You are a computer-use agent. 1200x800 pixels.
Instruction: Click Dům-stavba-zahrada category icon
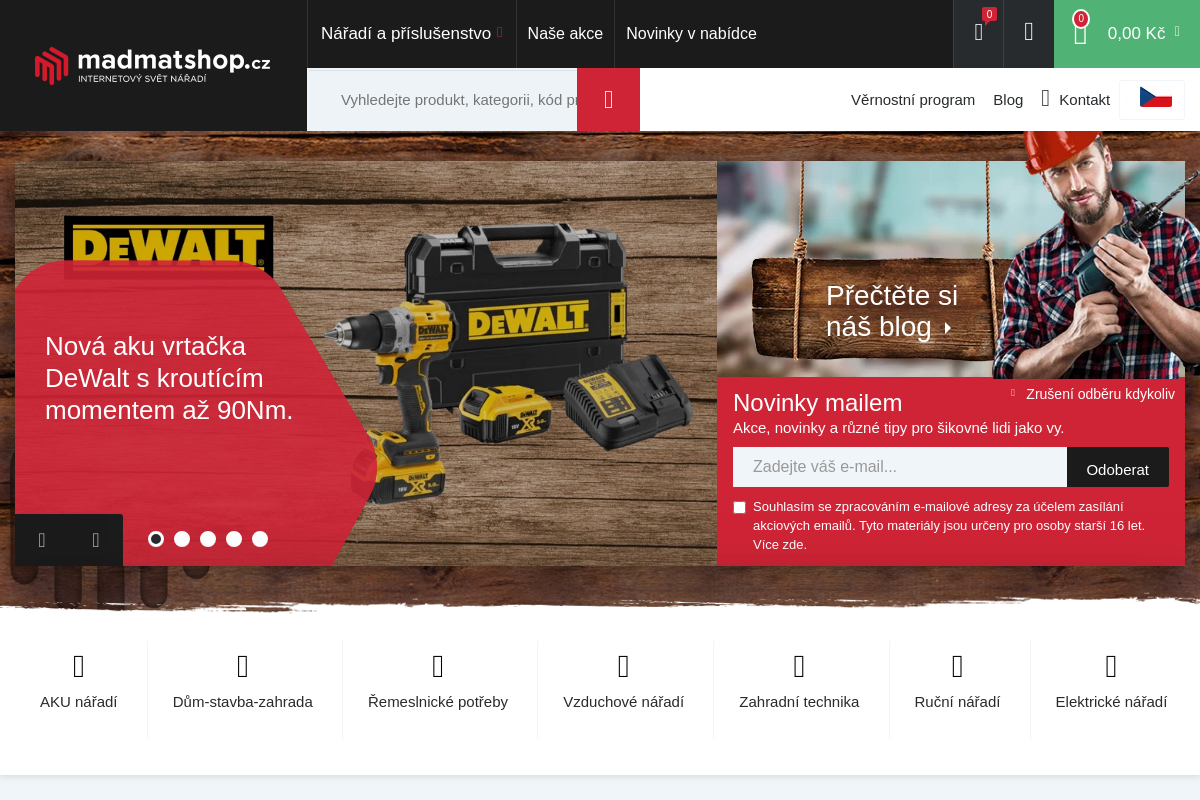pos(243,666)
